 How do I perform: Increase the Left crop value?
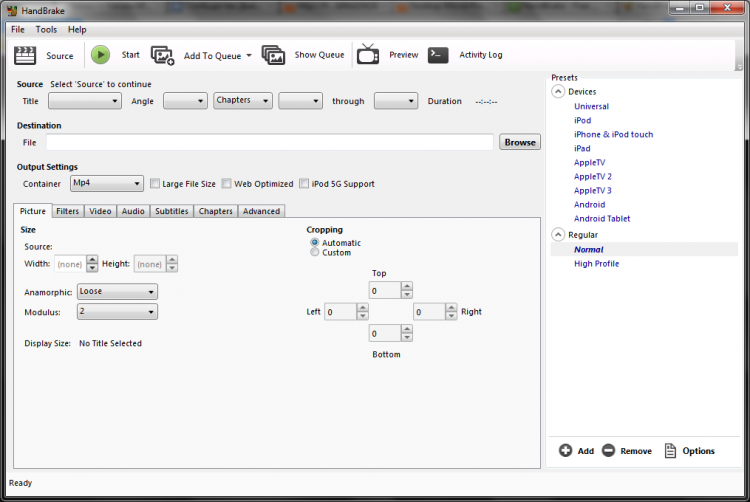pyautogui.click(x=363, y=307)
